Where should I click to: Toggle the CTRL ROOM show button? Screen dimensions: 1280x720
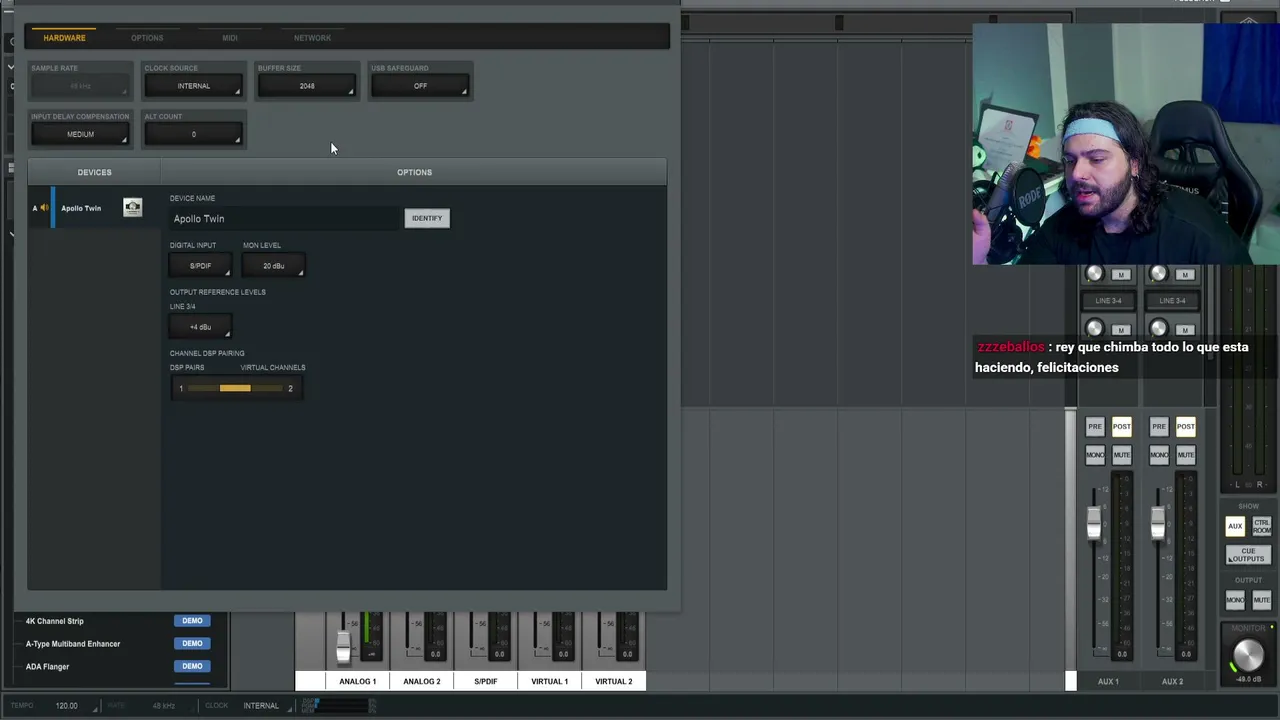(x=1261, y=526)
